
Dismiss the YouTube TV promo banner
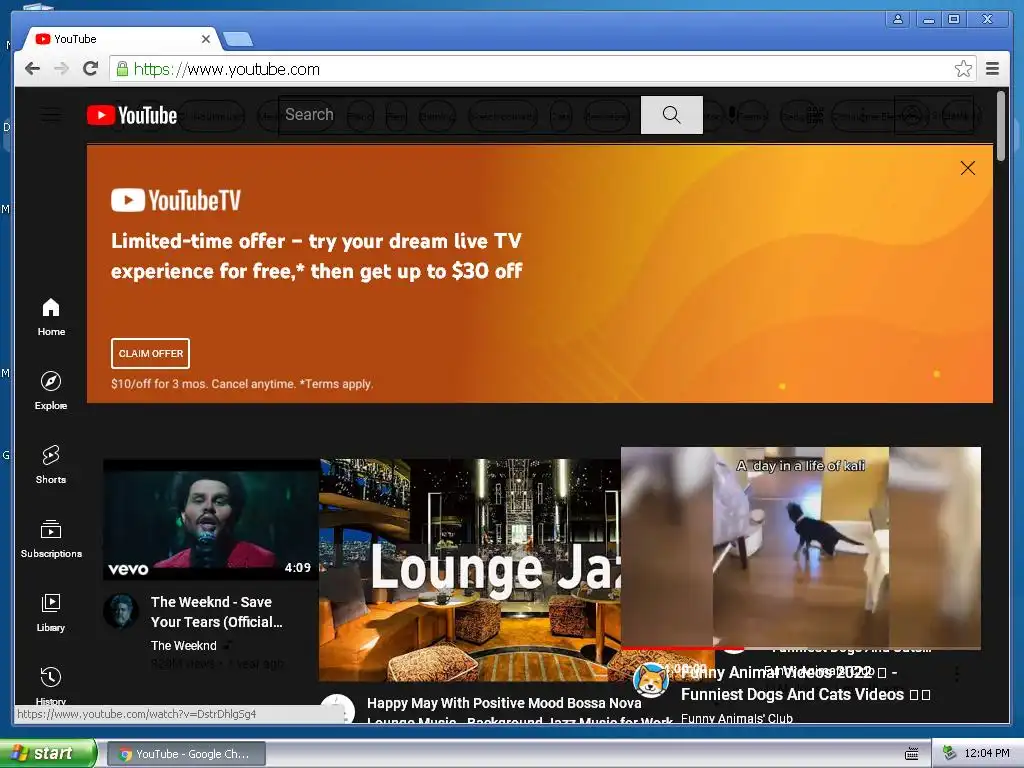tap(968, 168)
